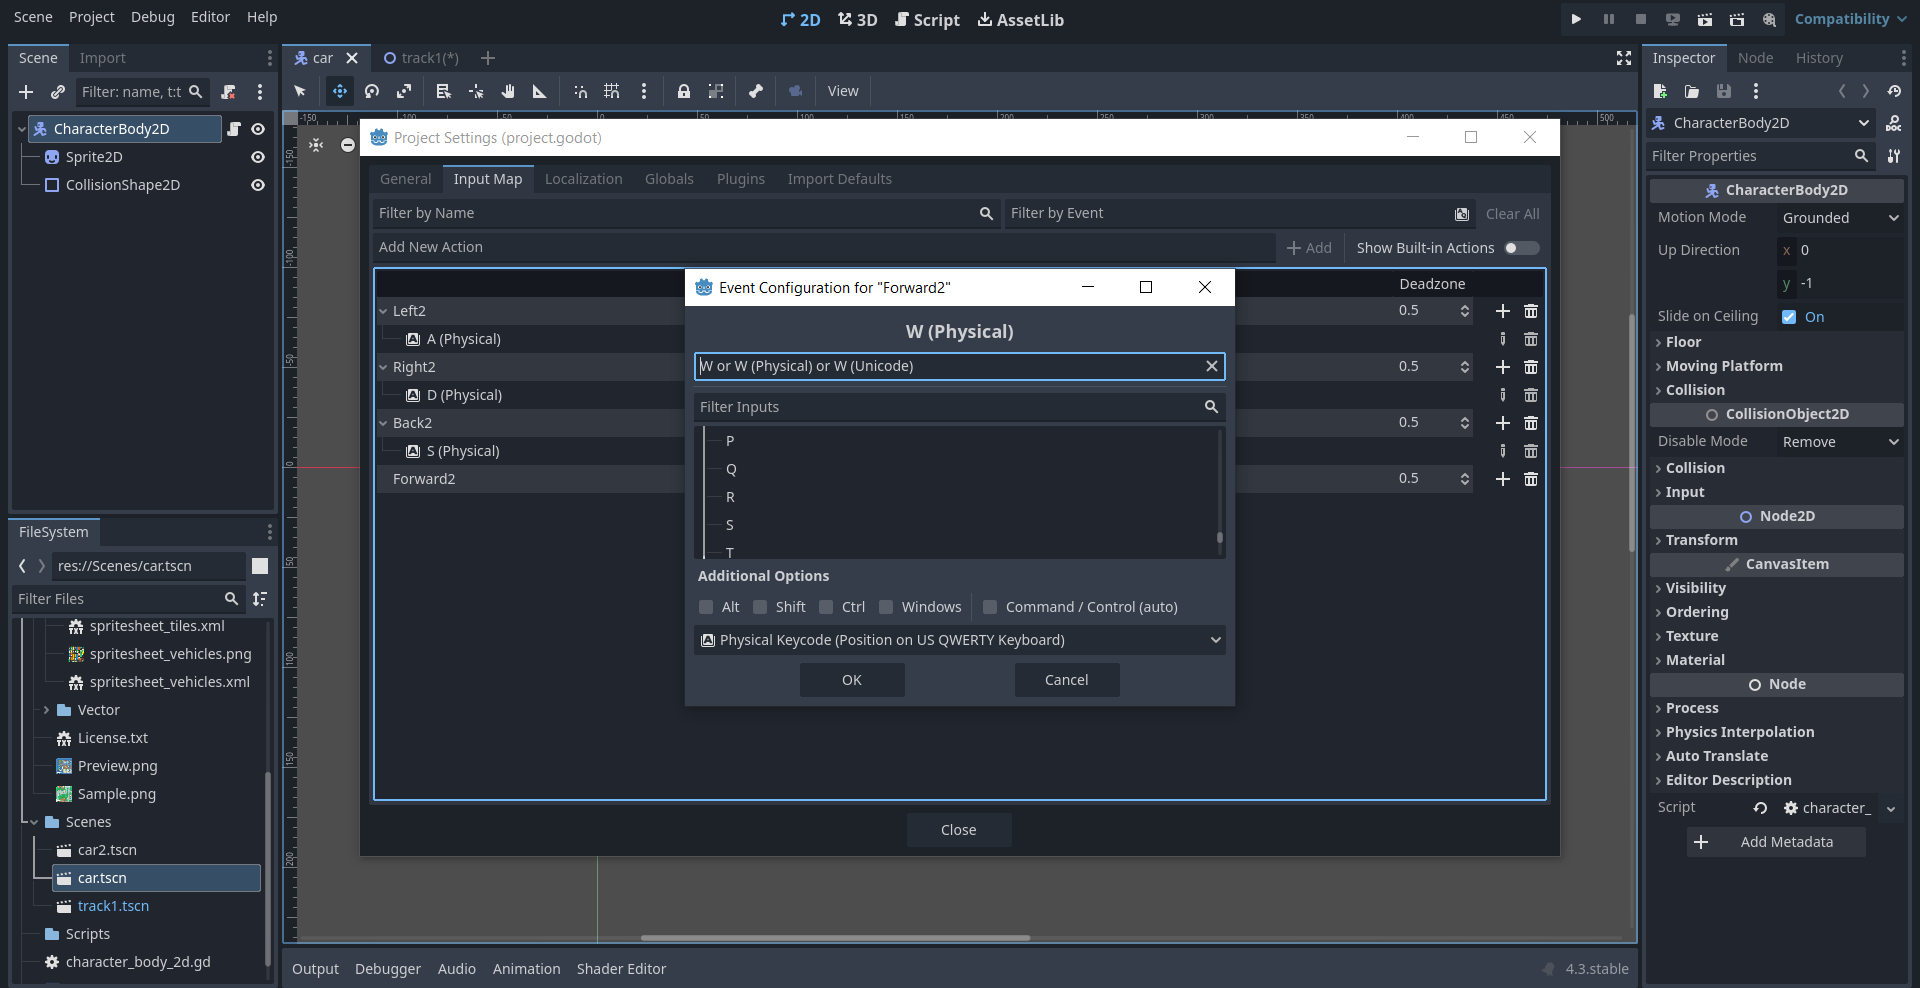Delete the Right2 action with trash icon

(x=1531, y=367)
